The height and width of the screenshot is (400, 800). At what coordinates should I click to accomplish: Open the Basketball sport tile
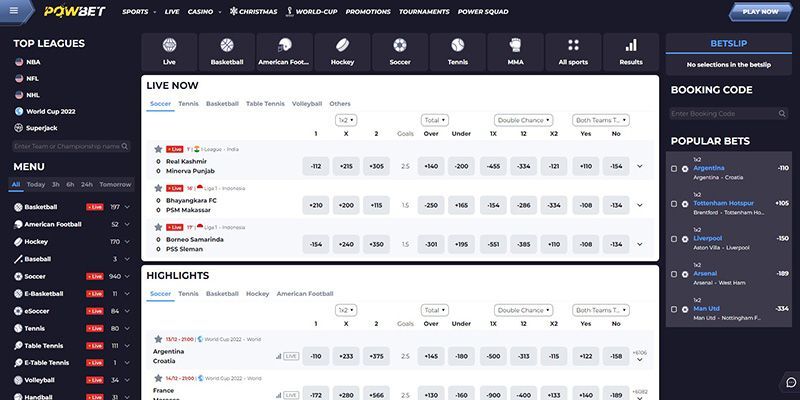[227, 51]
